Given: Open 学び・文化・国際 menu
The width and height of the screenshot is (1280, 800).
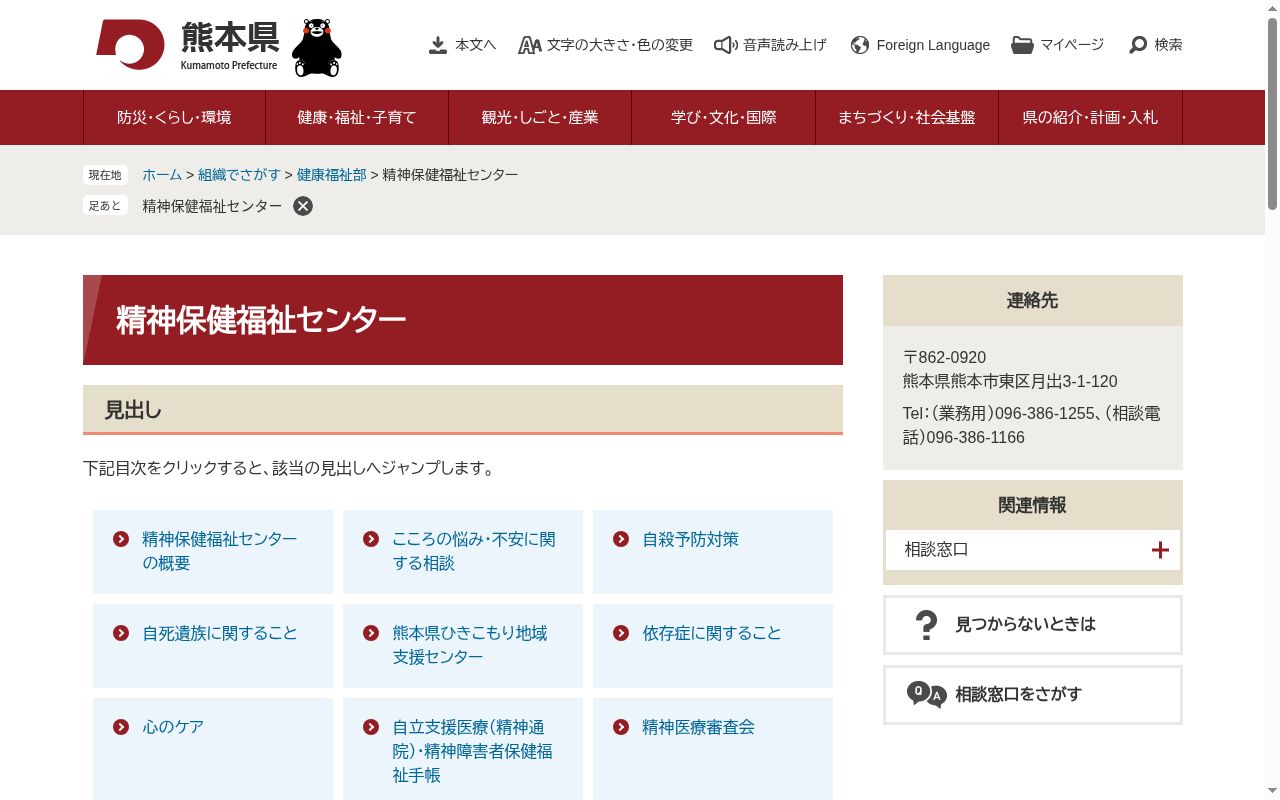Looking at the screenshot, I should [x=723, y=117].
